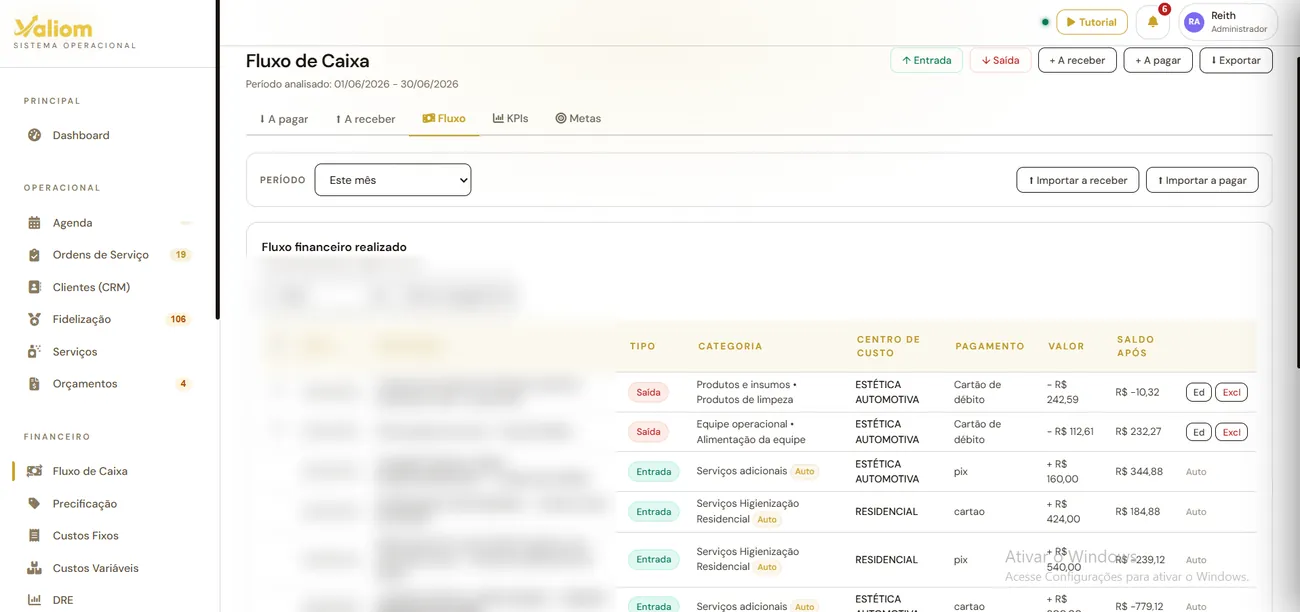Screen dimensions: 1300x612
Task: Switch to the KPIs tab
Action: pos(510,118)
